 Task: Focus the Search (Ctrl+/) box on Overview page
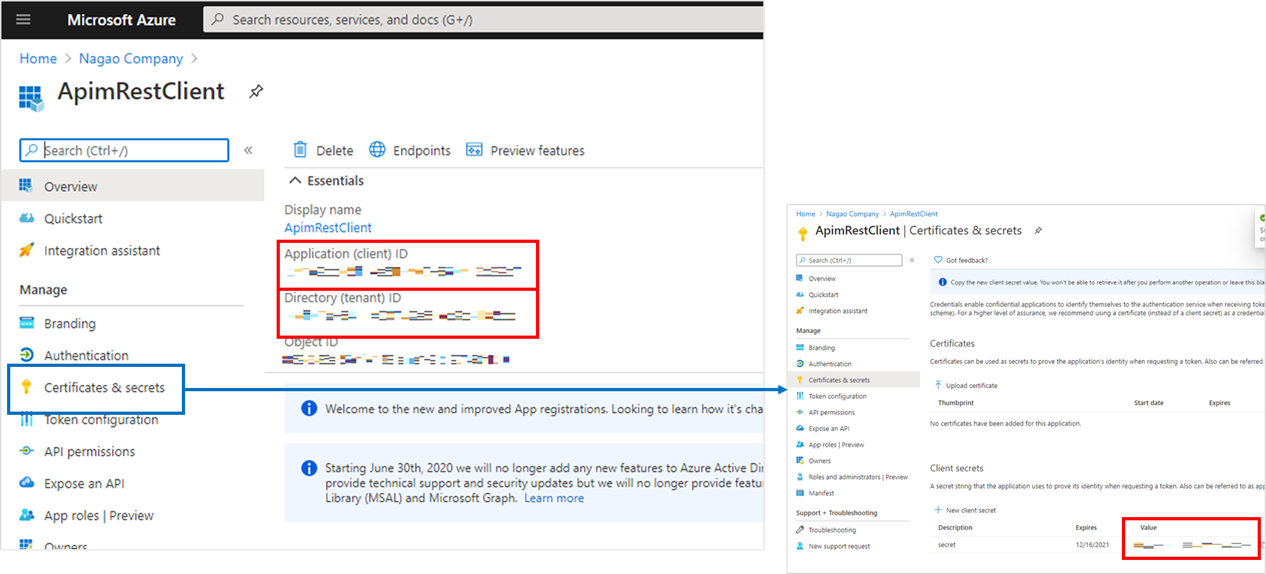click(124, 151)
